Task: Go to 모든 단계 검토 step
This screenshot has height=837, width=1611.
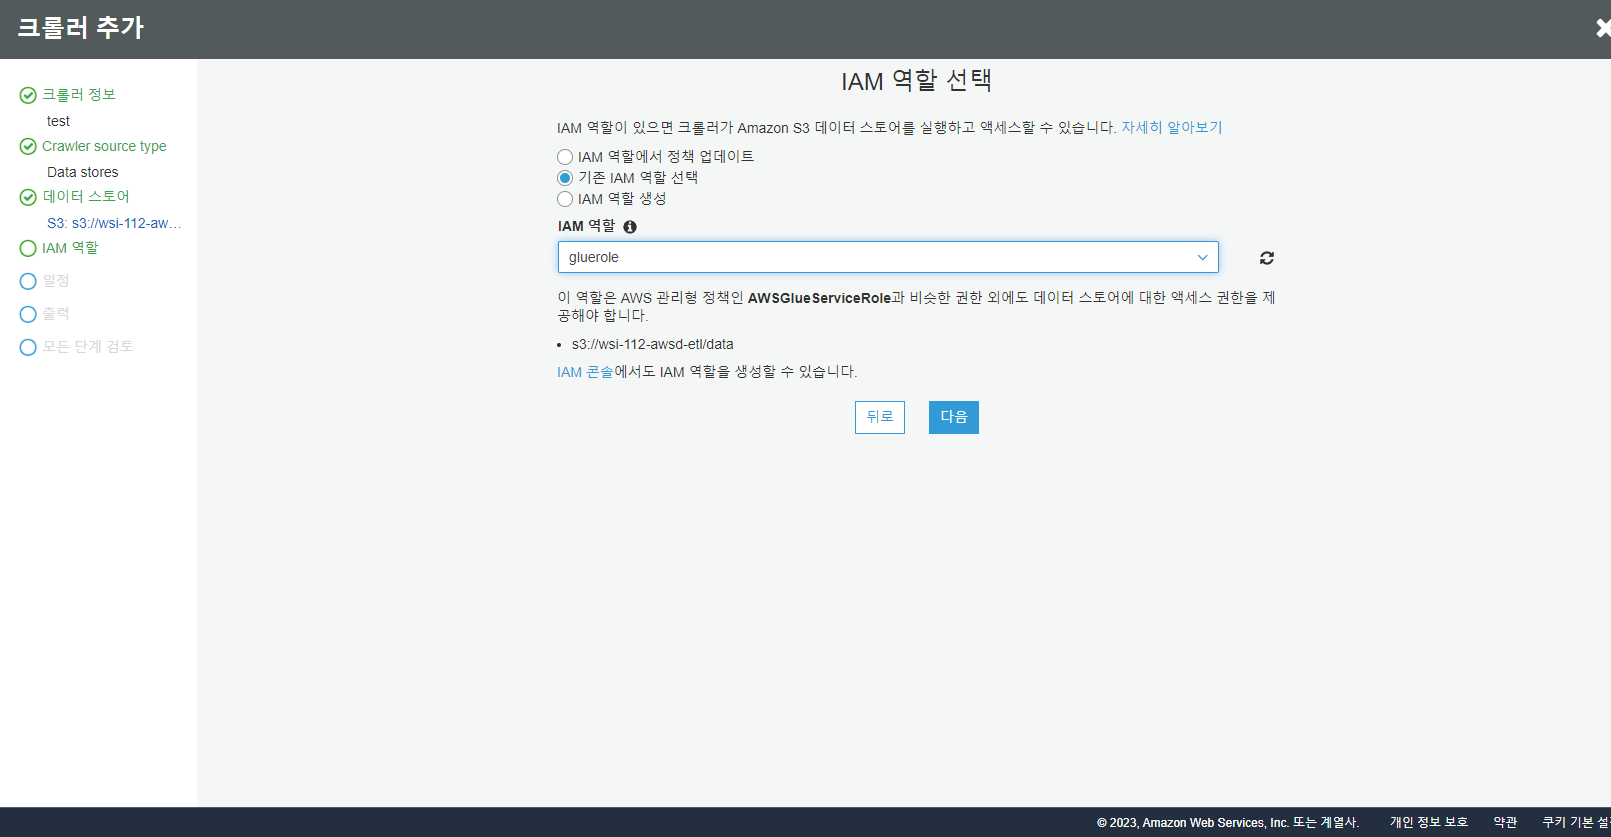Action: [87, 346]
